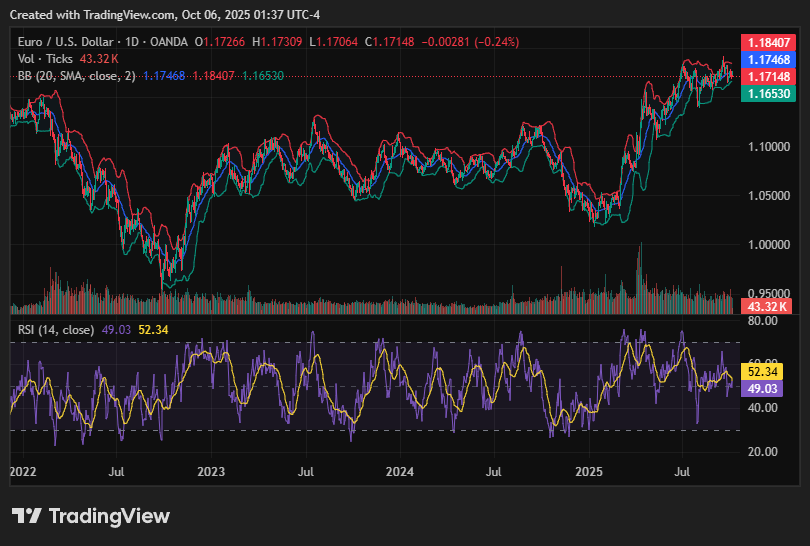This screenshot has height=546, width=810.
Task: Click the 2024 label on the time axis
Action: (400, 471)
